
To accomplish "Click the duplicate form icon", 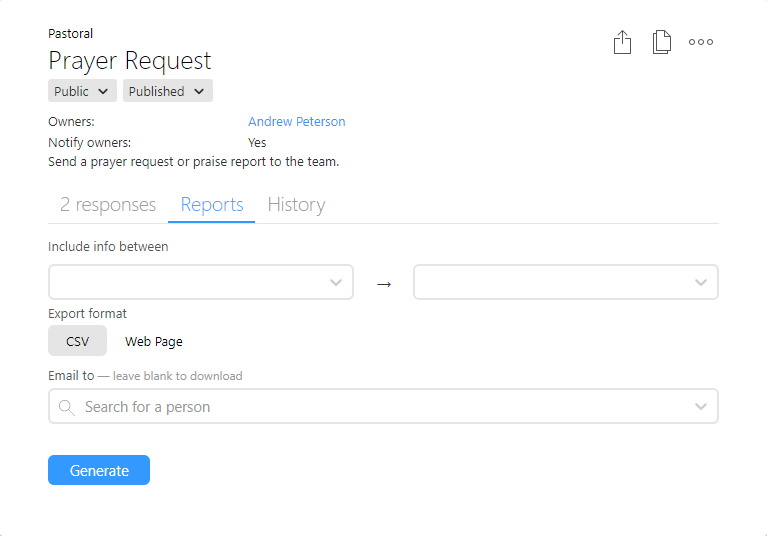I will click(662, 42).
